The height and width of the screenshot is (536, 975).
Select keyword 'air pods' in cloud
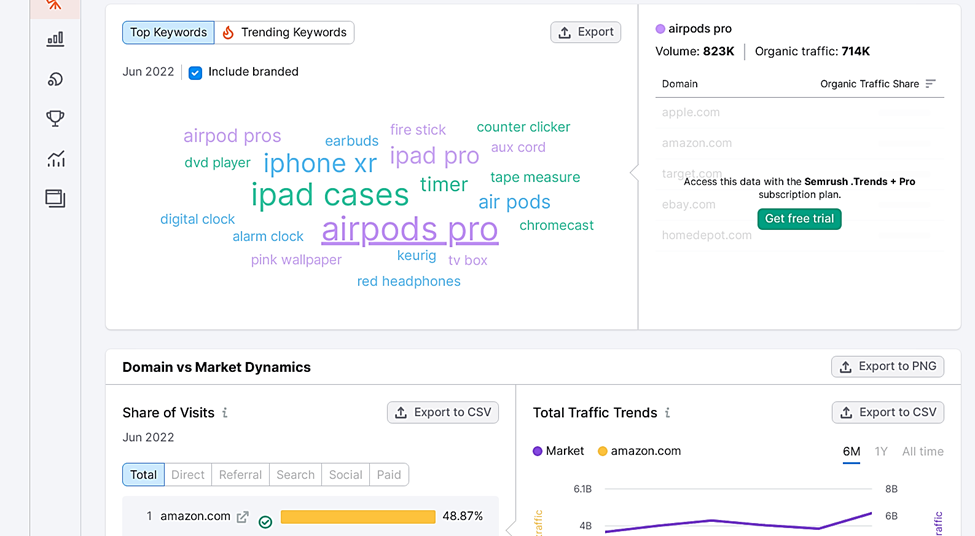[514, 202]
